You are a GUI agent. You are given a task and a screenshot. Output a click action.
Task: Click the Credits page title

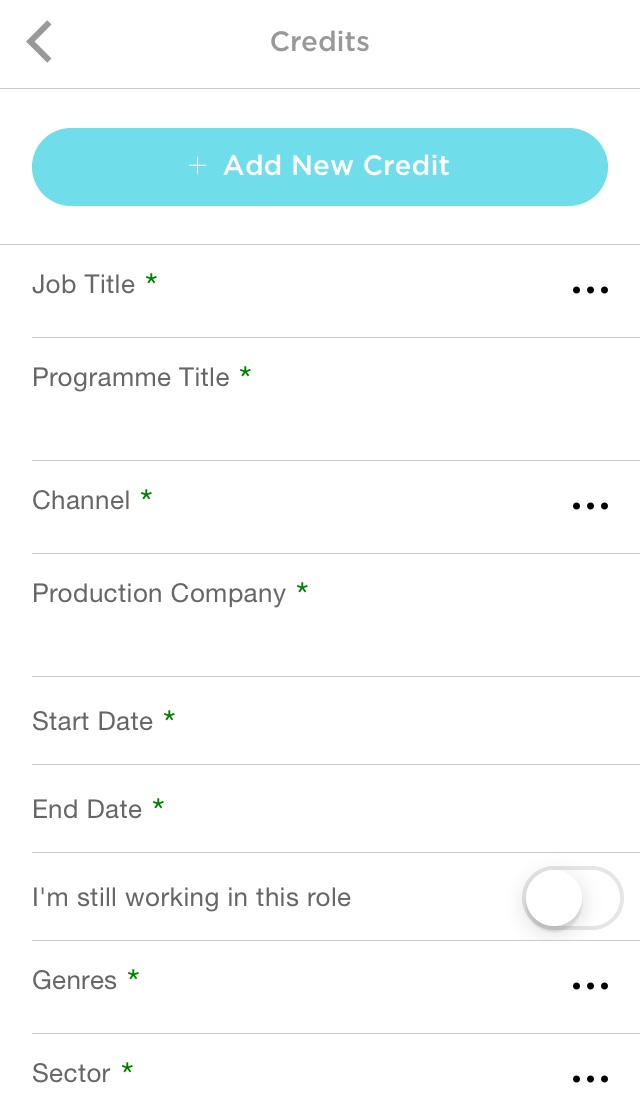(x=320, y=42)
